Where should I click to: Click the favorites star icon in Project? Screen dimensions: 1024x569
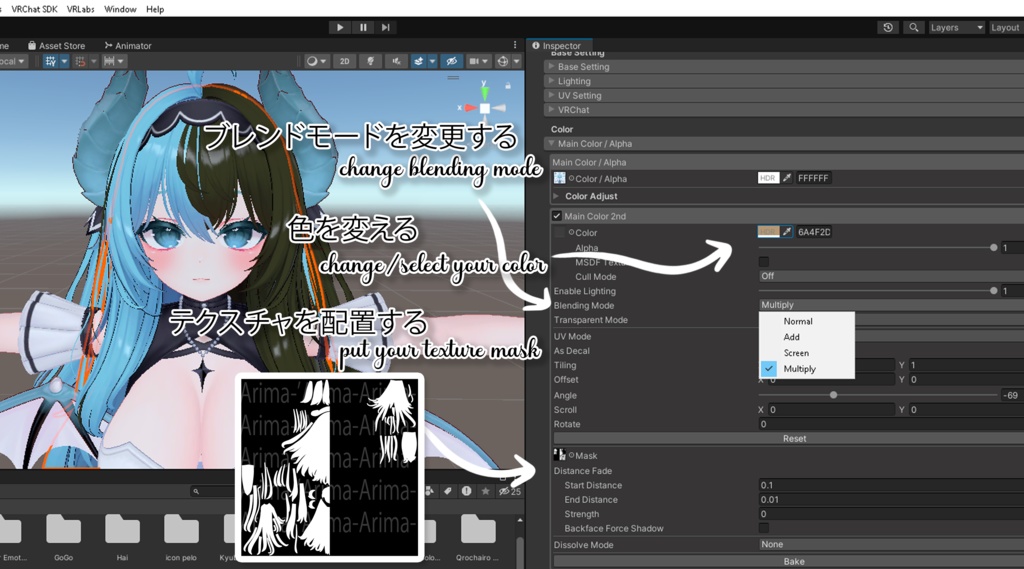pyautogui.click(x=485, y=491)
